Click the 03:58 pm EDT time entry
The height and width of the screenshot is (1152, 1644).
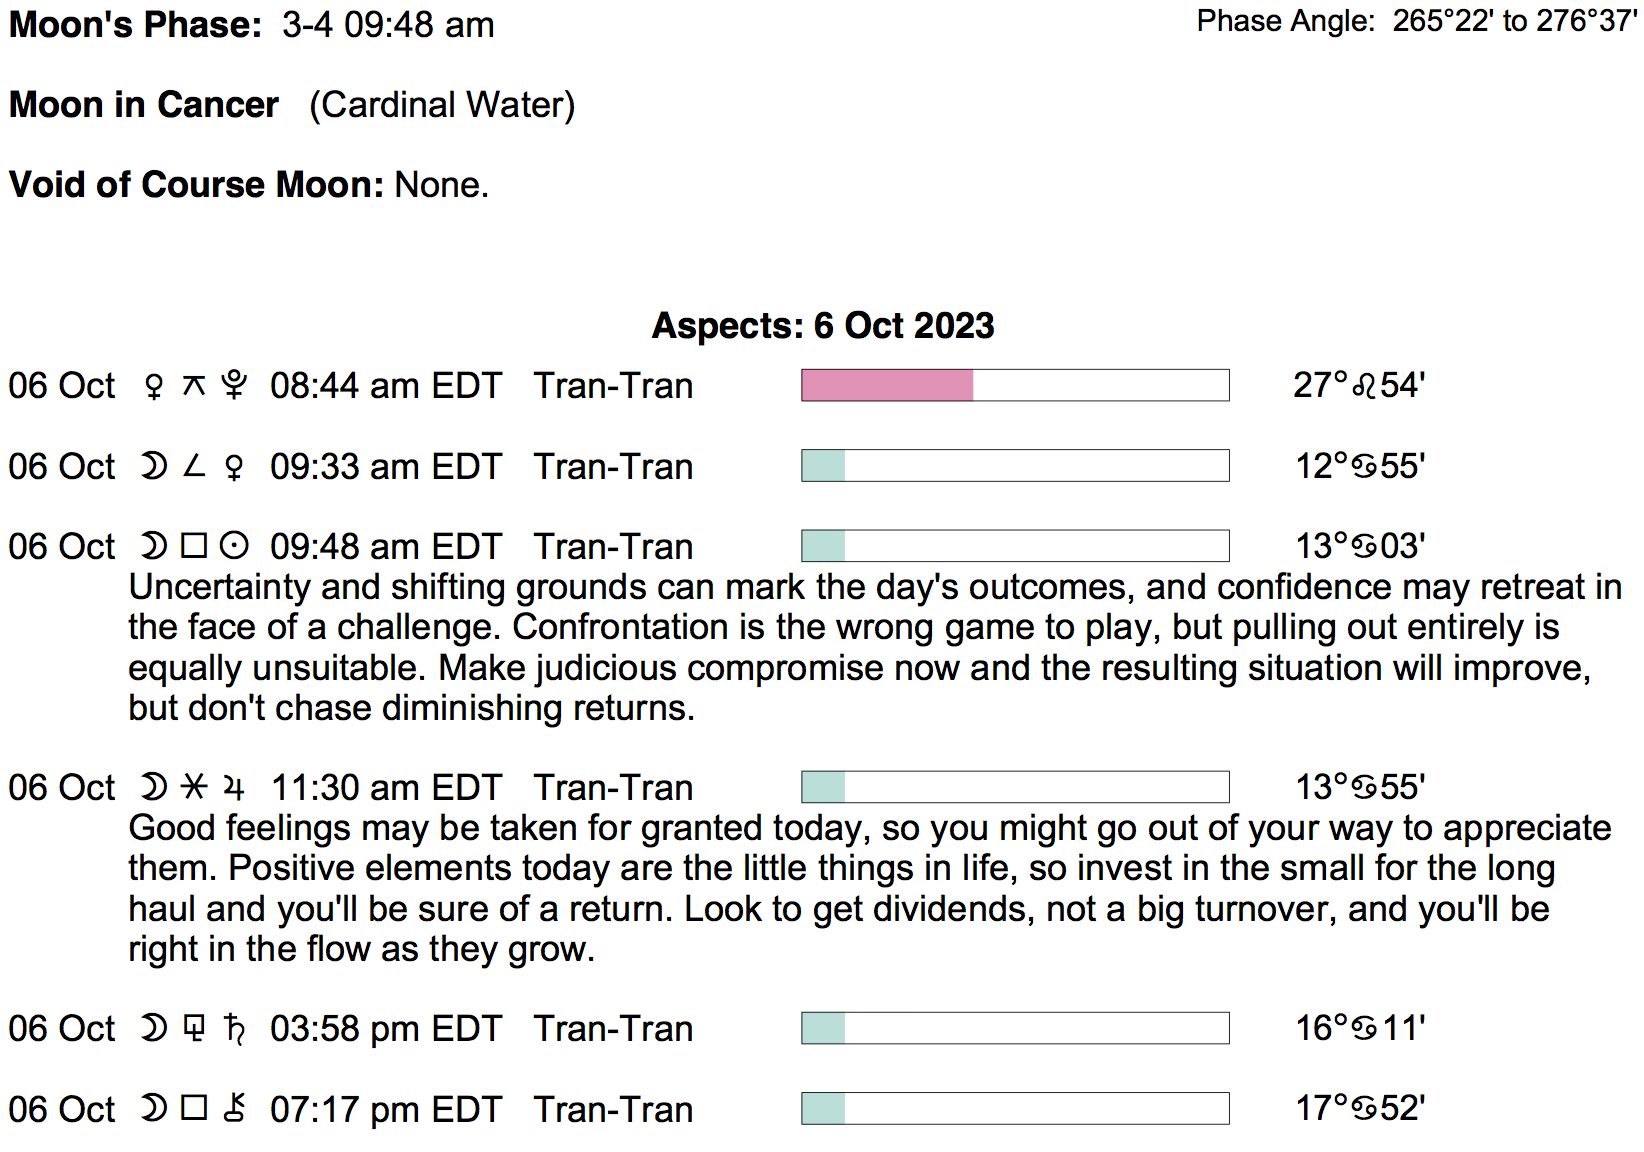(x=385, y=1029)
